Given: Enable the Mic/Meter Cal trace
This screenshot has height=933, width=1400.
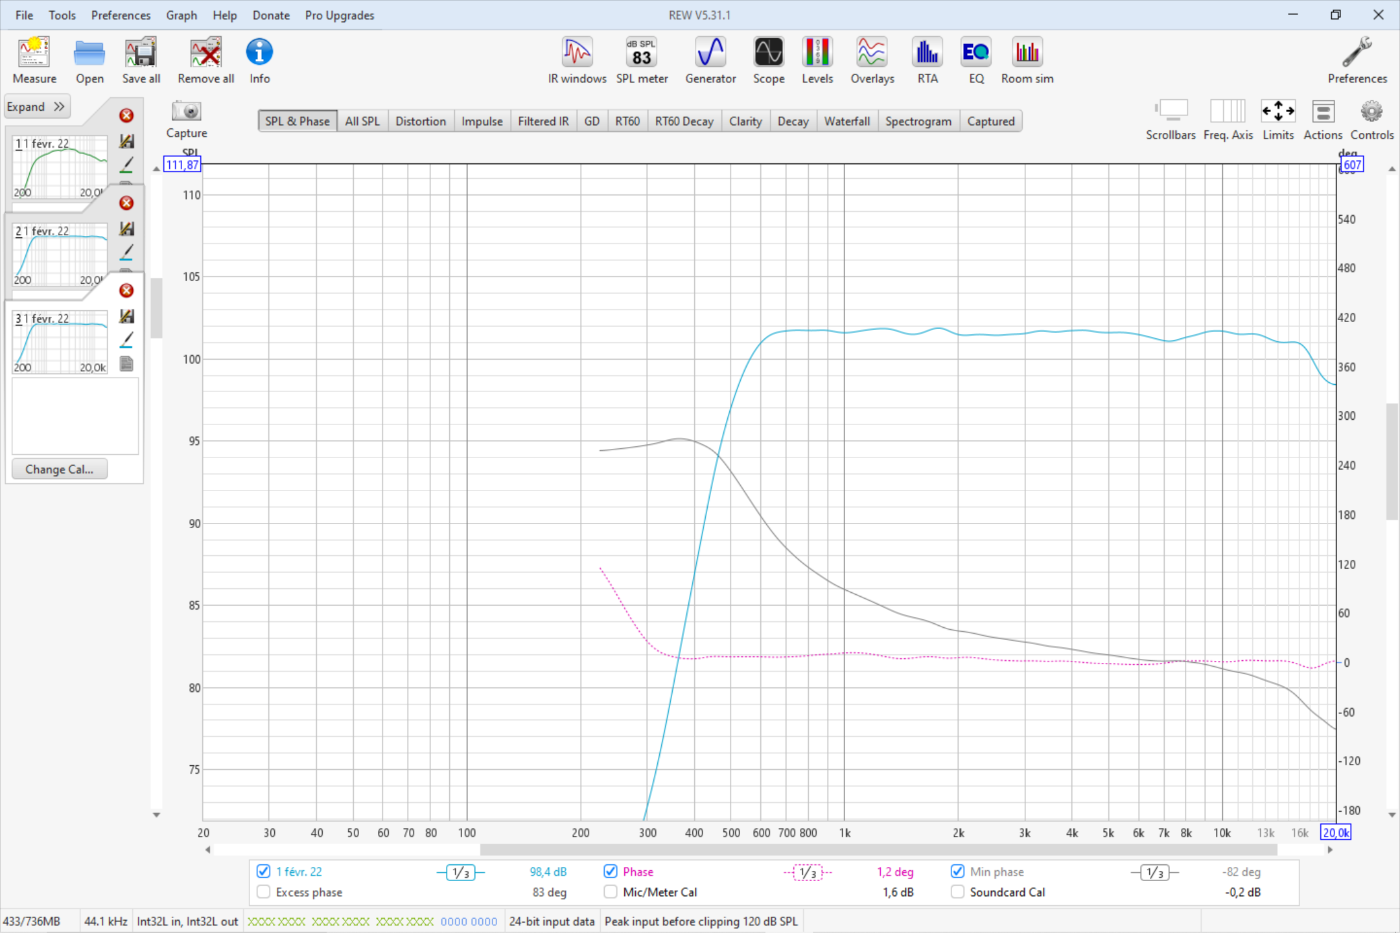Looking at the screenshot, I should pos(610,892).
